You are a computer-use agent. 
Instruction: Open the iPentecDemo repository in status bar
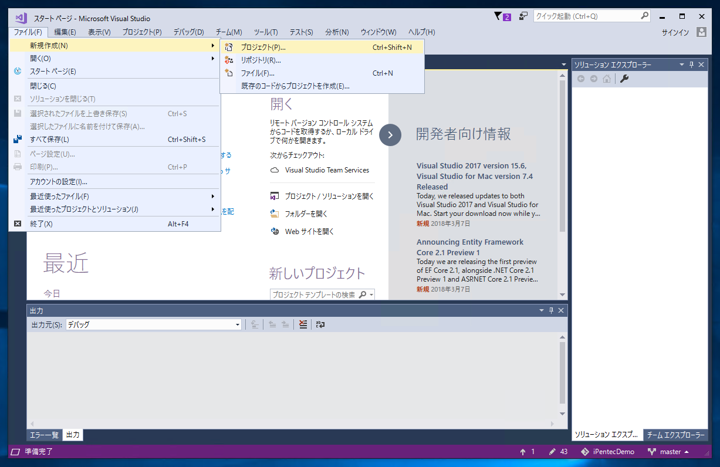point(608,452)
